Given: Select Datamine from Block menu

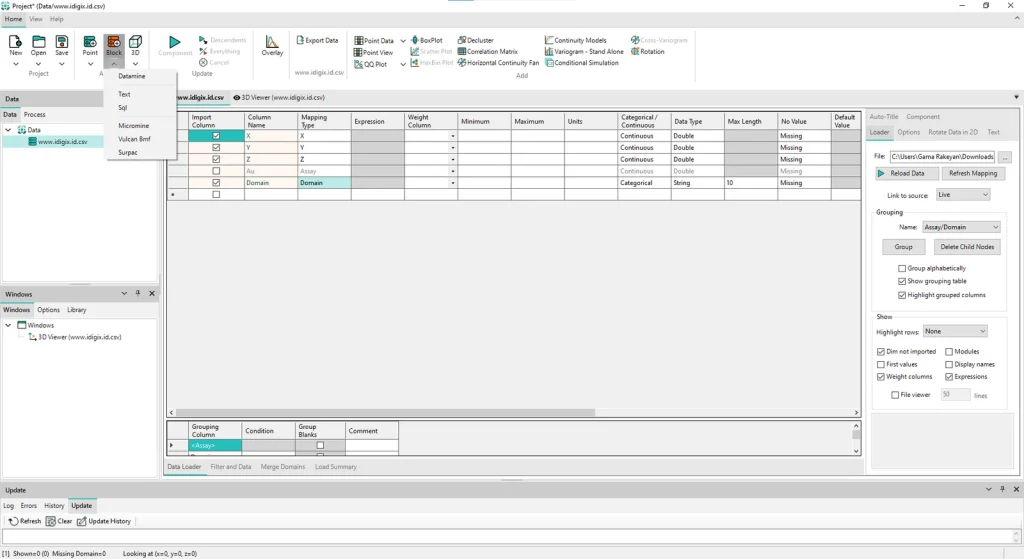Looking at the screenshot, I should click(x=132, y=76).
